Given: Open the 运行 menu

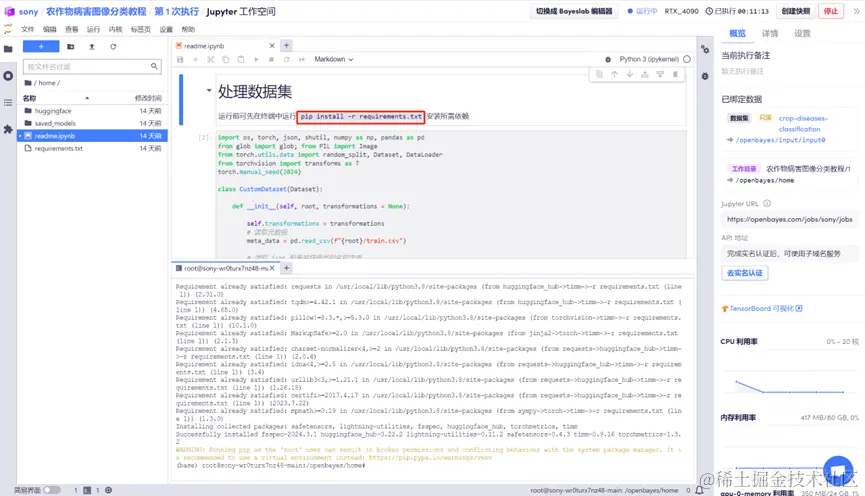Looking at the screenshot, I should coord(93,29).
